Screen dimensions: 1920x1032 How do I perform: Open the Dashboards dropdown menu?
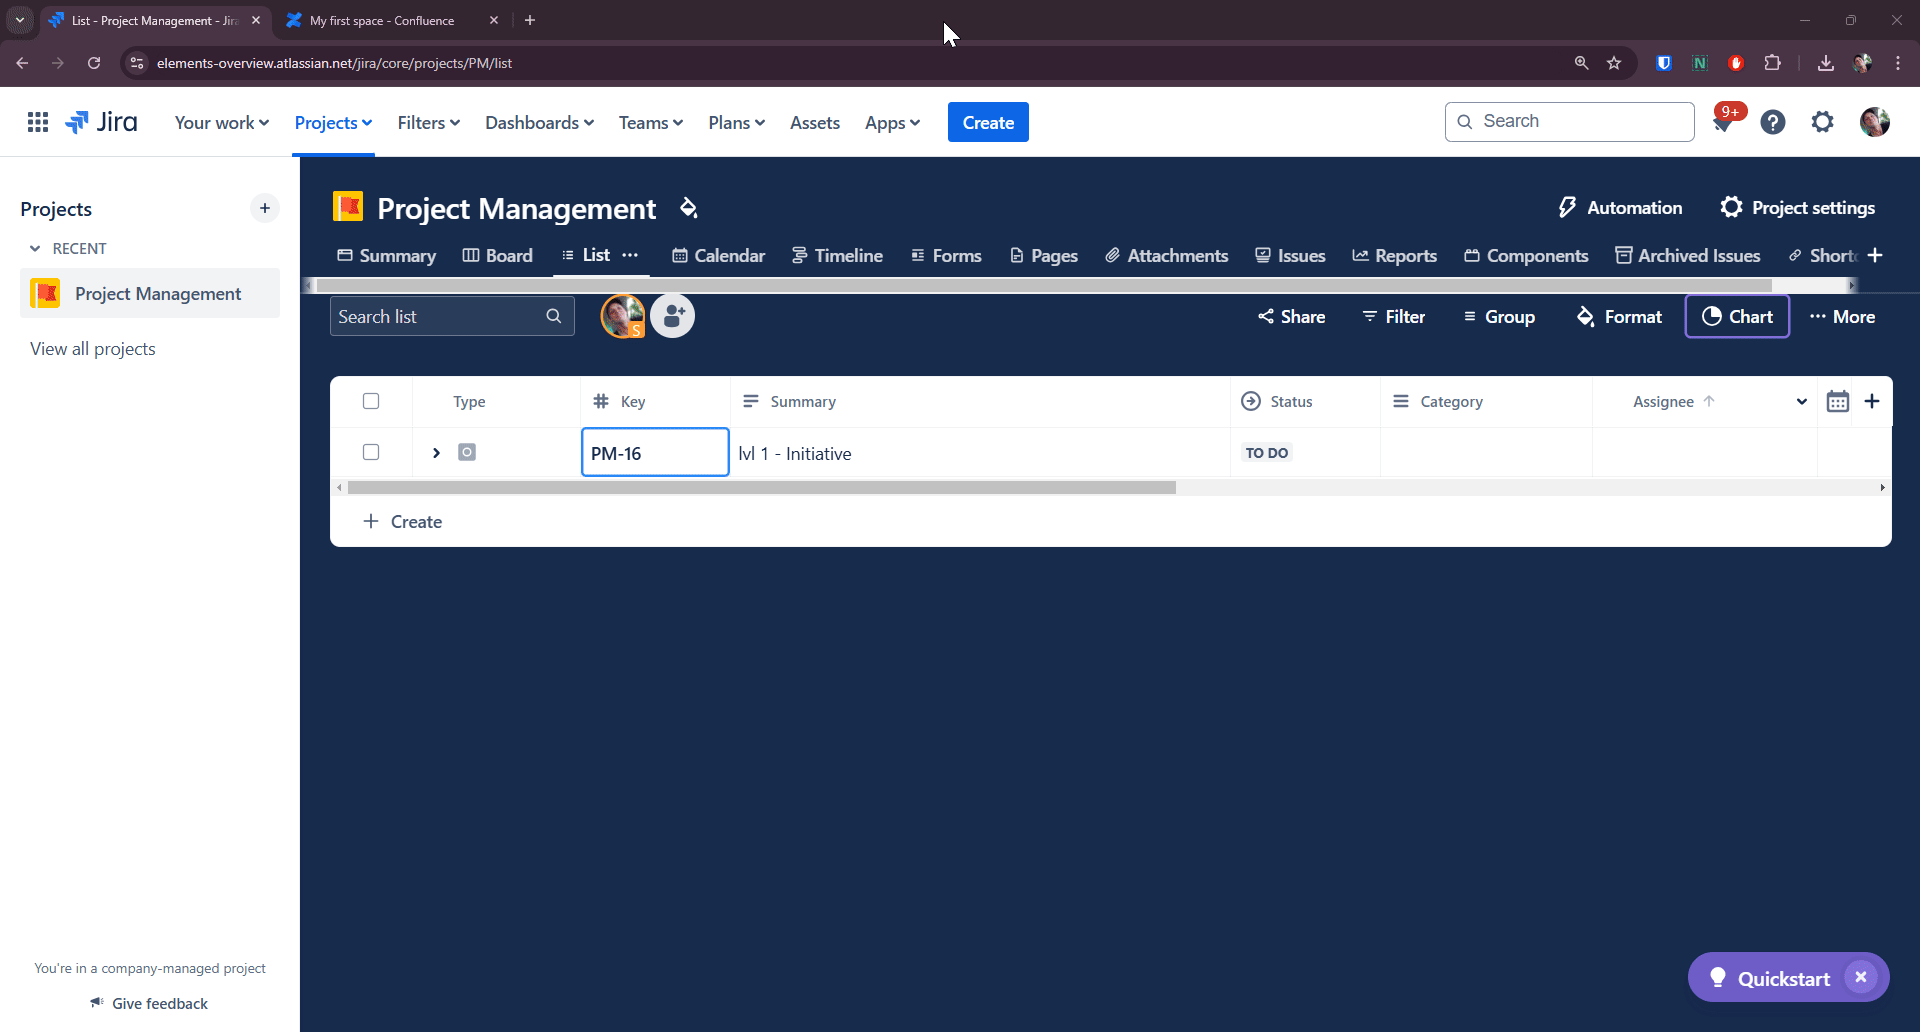(x=539, y=122)
